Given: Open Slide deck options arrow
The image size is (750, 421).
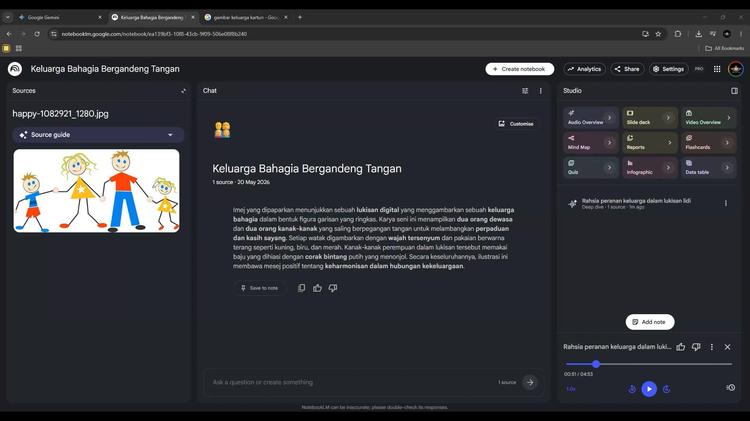Looking at the screenshot, I should [x=668, y=118].
